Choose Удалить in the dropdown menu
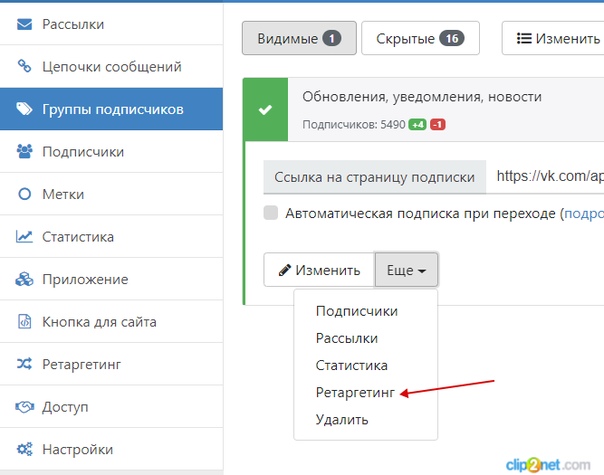Viewport: 604px width, 475px height. click(342, 420)
